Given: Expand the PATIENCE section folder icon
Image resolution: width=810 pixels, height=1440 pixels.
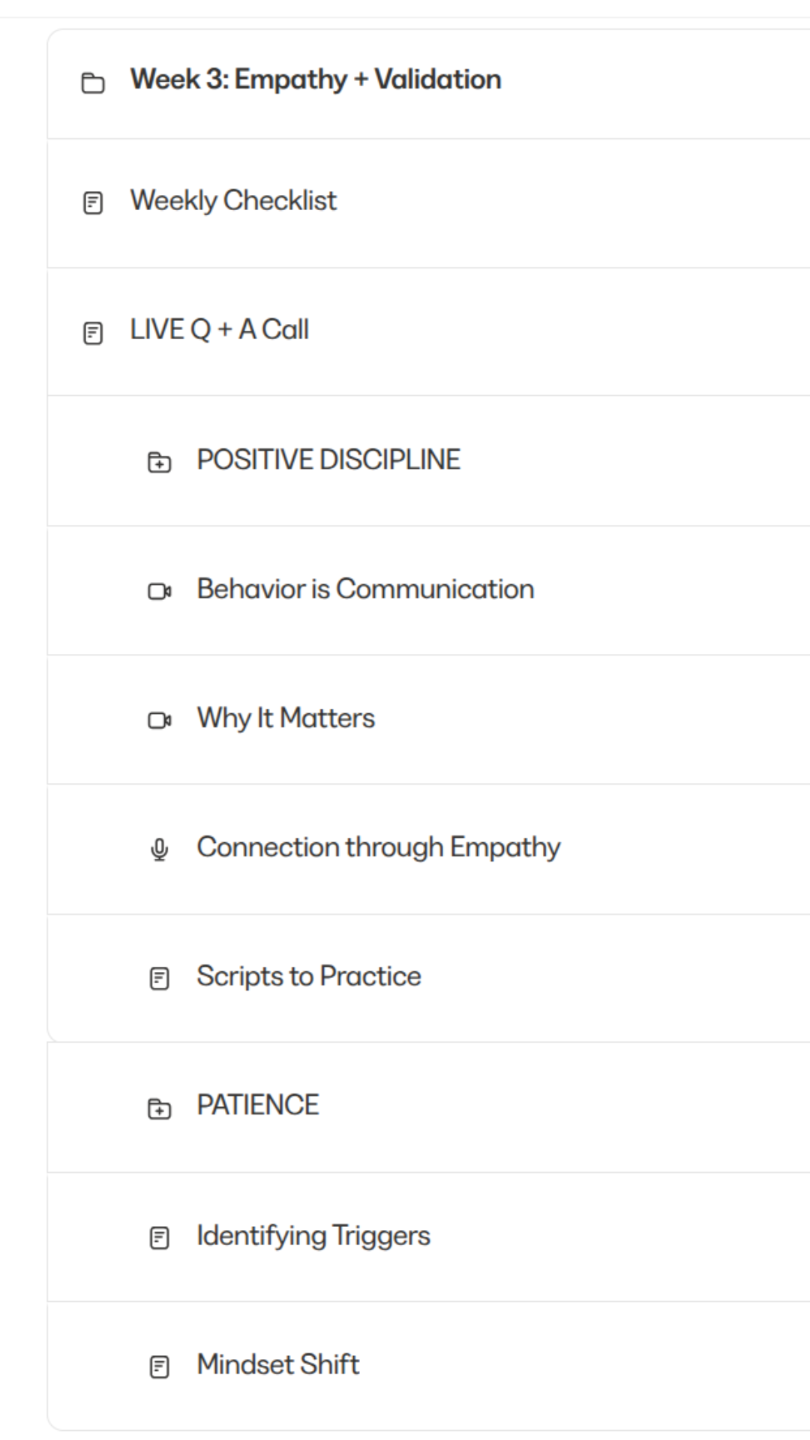Looking at the screenshot, I should [159, 1108].
